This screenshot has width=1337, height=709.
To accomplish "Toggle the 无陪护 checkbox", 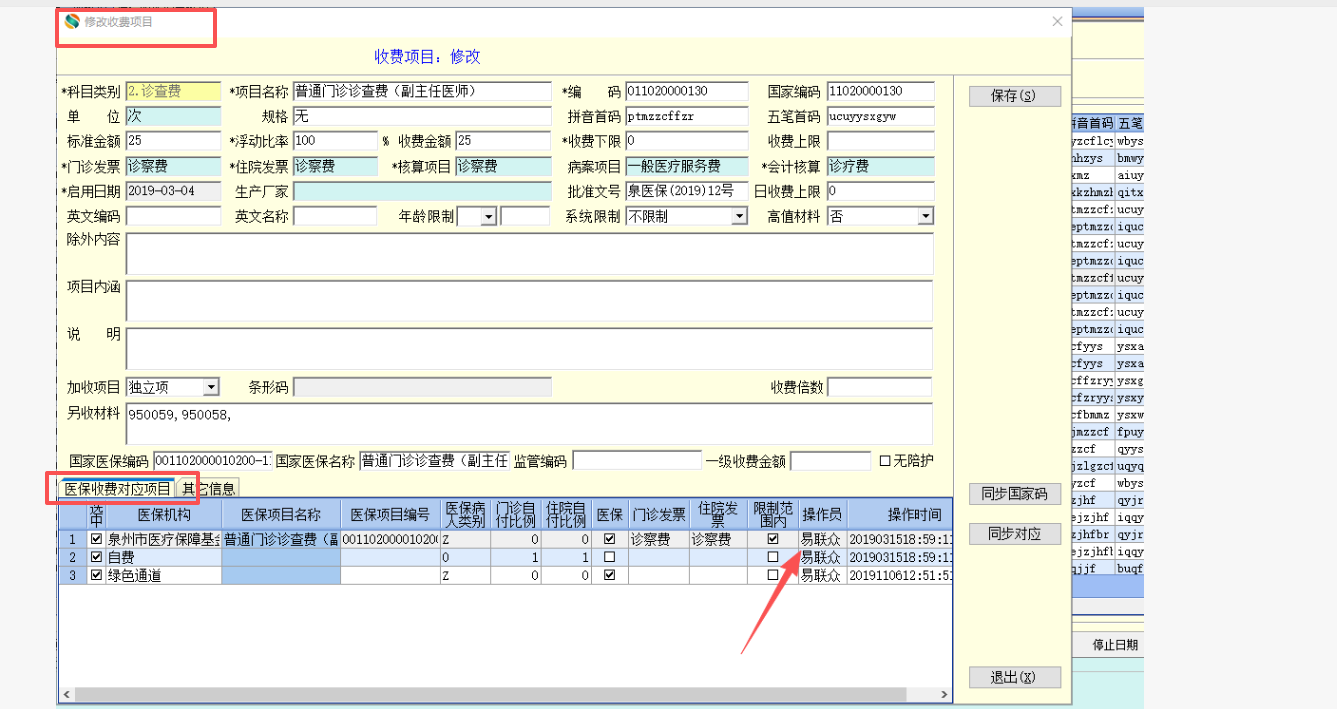I will coord(884,461).
